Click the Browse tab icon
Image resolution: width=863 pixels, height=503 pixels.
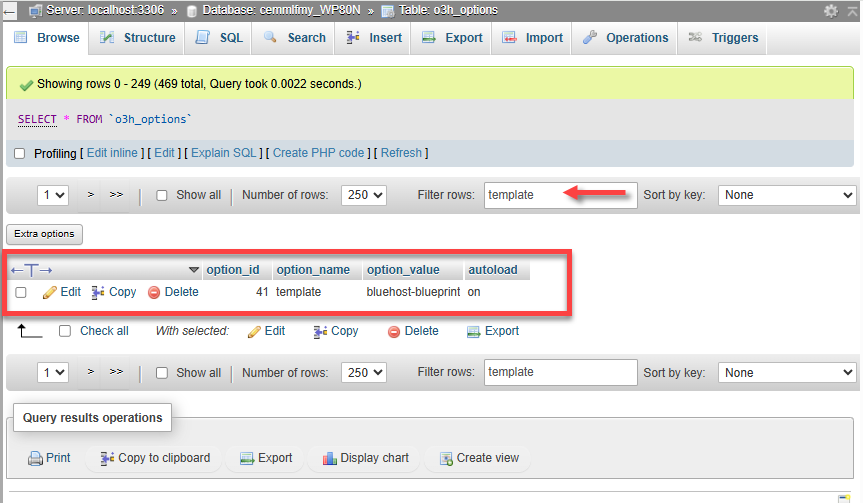(20, 37)
